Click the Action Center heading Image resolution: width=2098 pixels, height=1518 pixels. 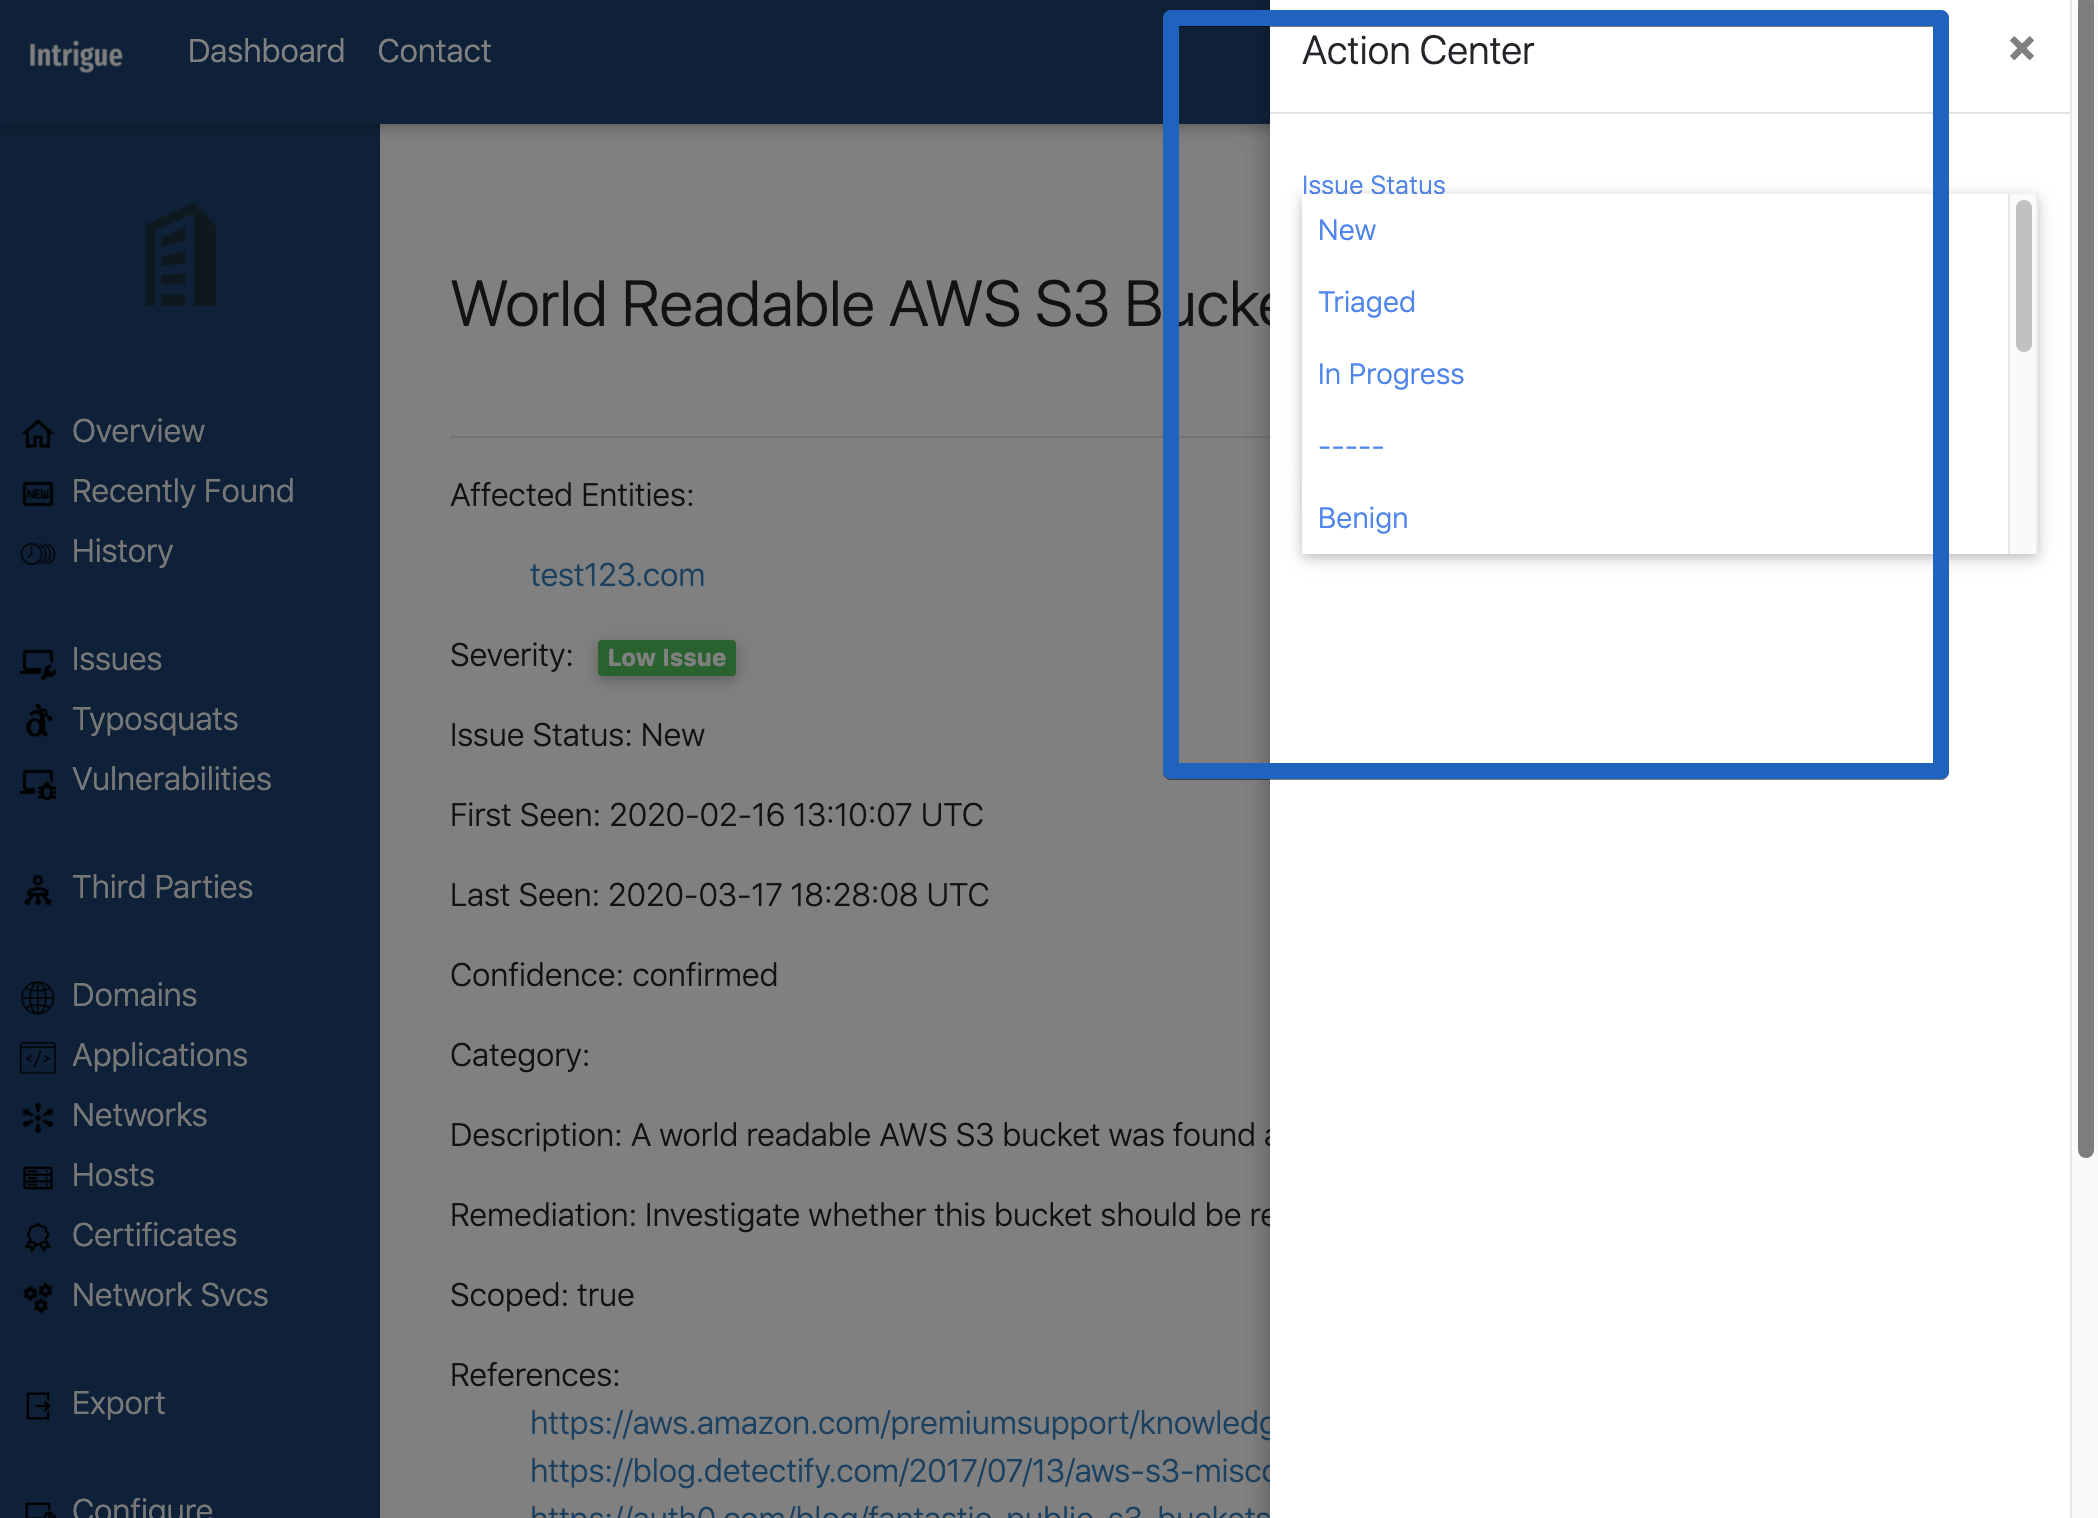pos(1417,51)
